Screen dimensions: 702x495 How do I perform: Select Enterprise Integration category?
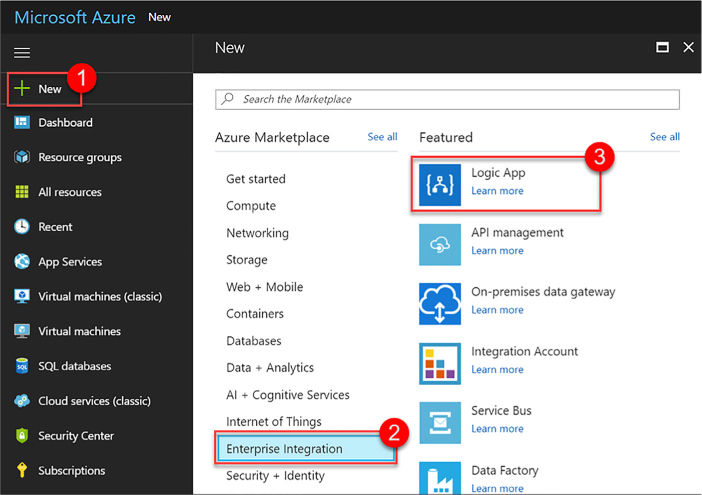[306, 448]
